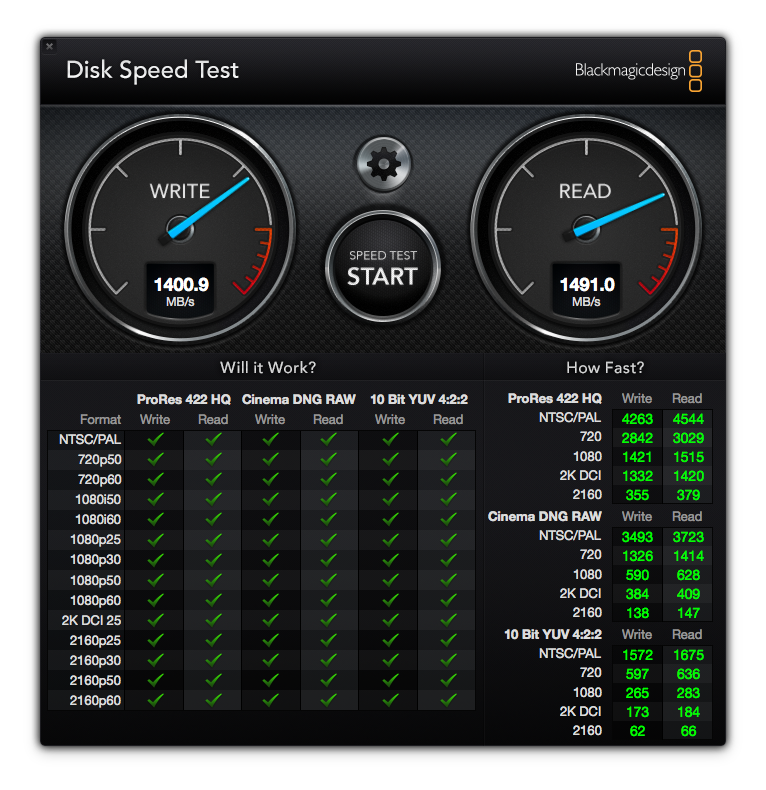This screenshot has height=790, width=766.
Task: Click Cinema DNG NTSC/PAL write value 3493
Action: [x=637, y=537]
